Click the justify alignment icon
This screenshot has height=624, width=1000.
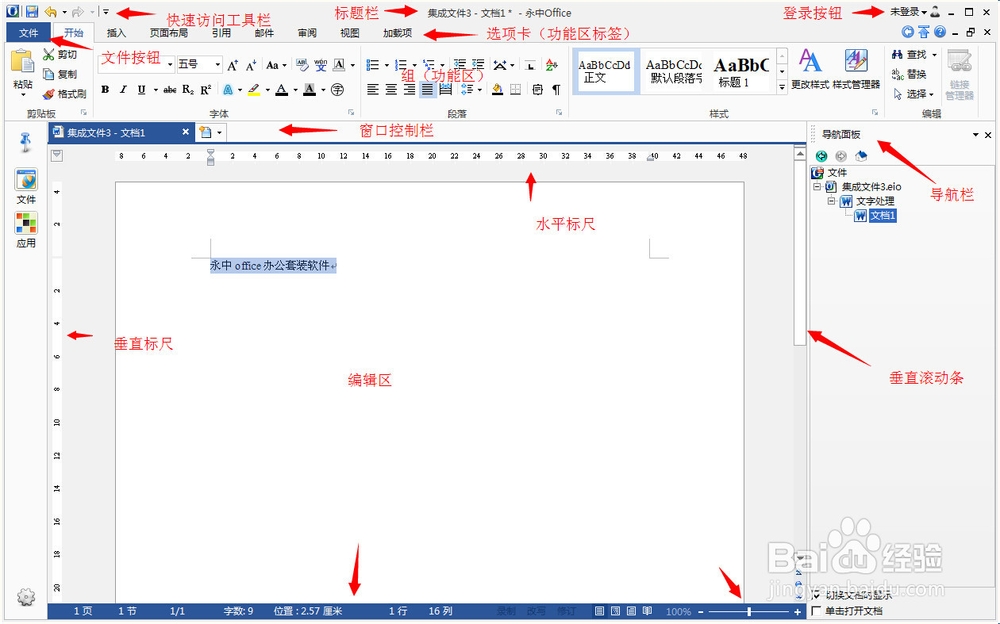tap(427, 90)
